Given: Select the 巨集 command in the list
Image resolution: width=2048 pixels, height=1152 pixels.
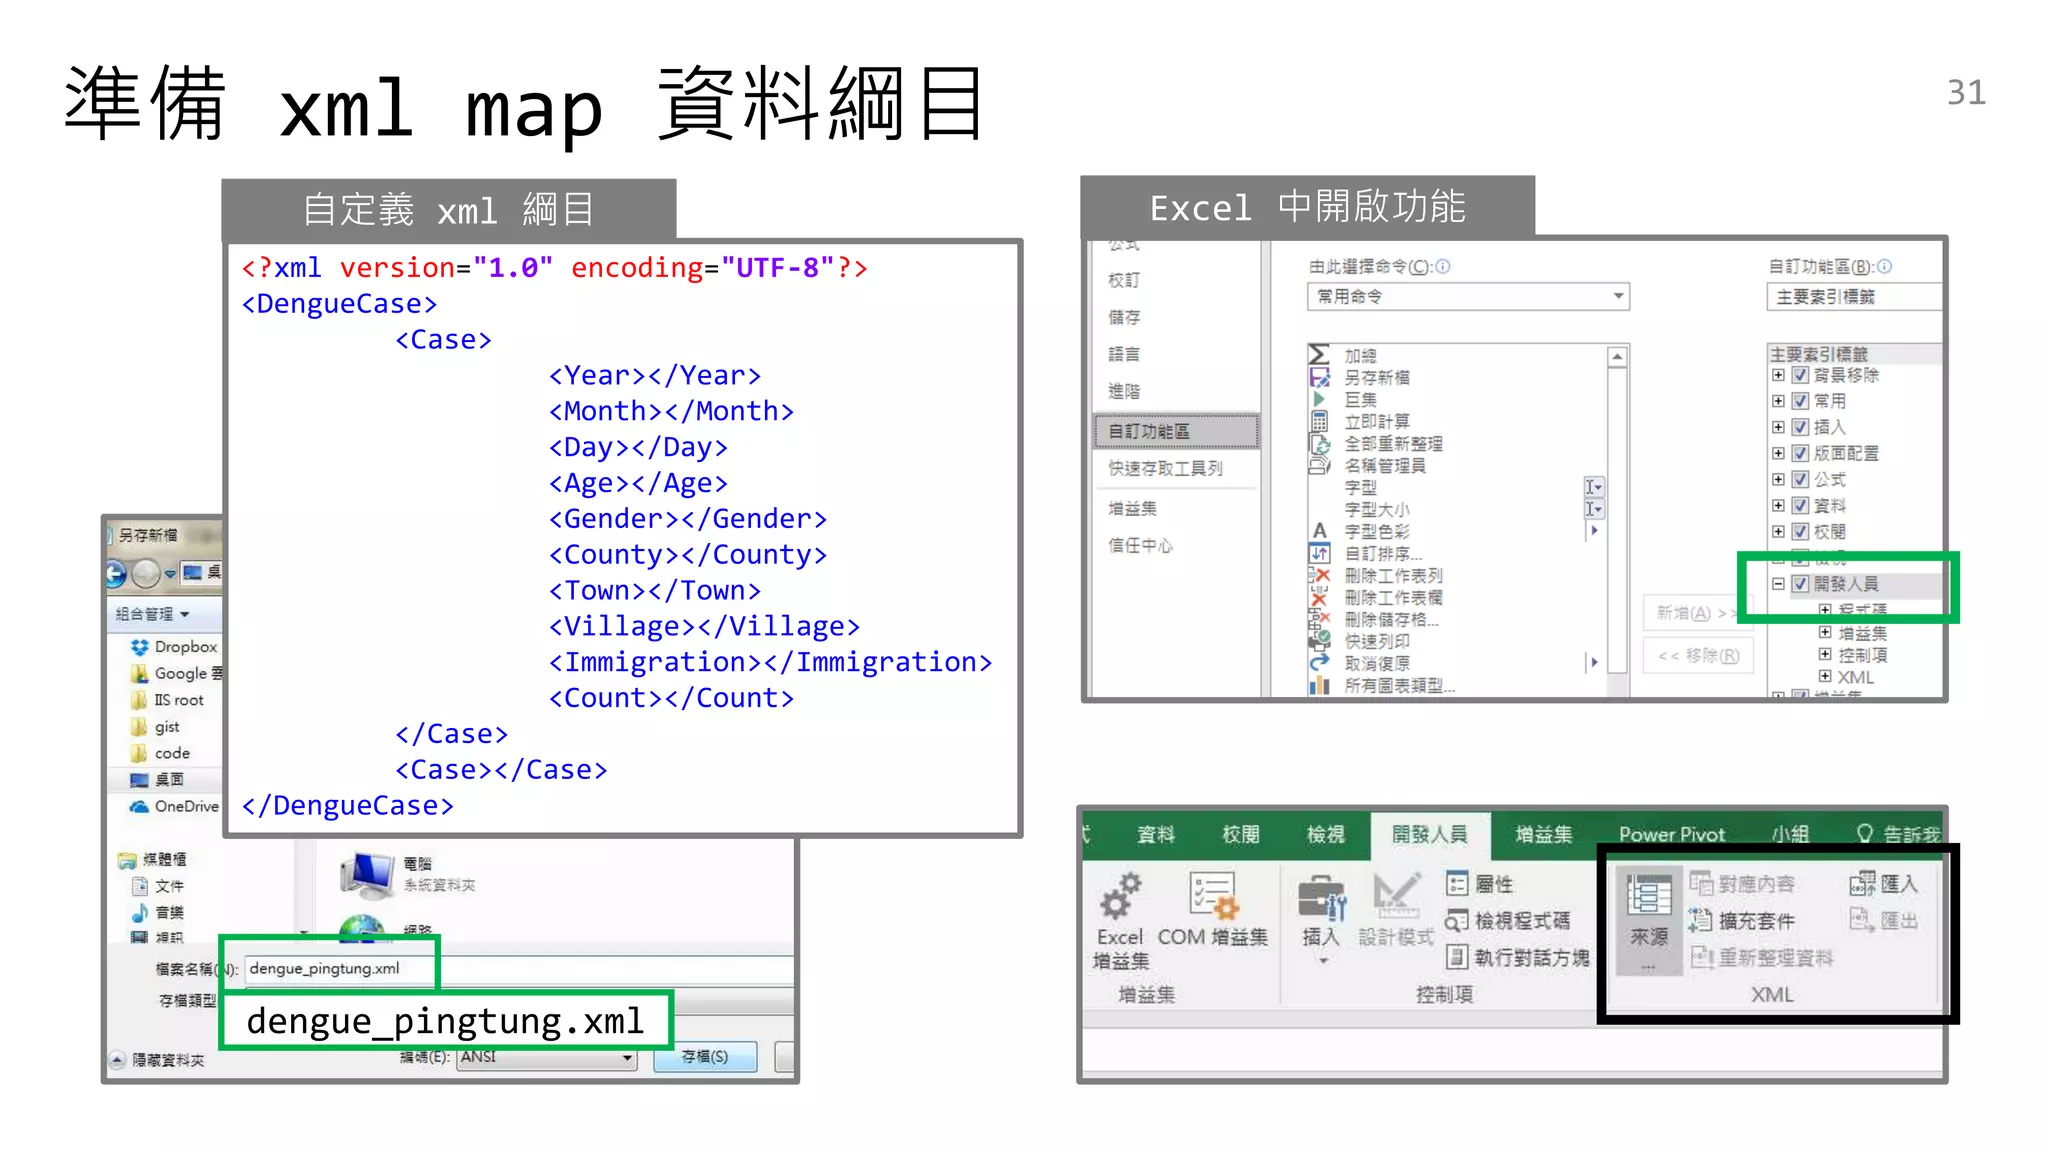Looking at the screenshot, I should (x=1345, y=399).
